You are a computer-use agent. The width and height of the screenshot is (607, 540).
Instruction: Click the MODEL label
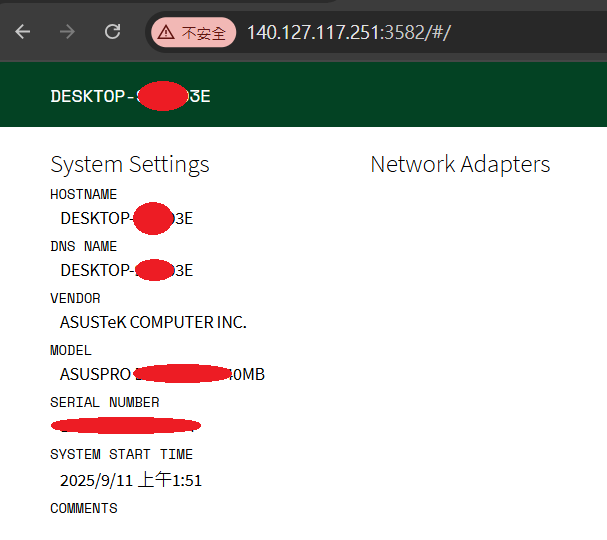click(x=71, y=350)
